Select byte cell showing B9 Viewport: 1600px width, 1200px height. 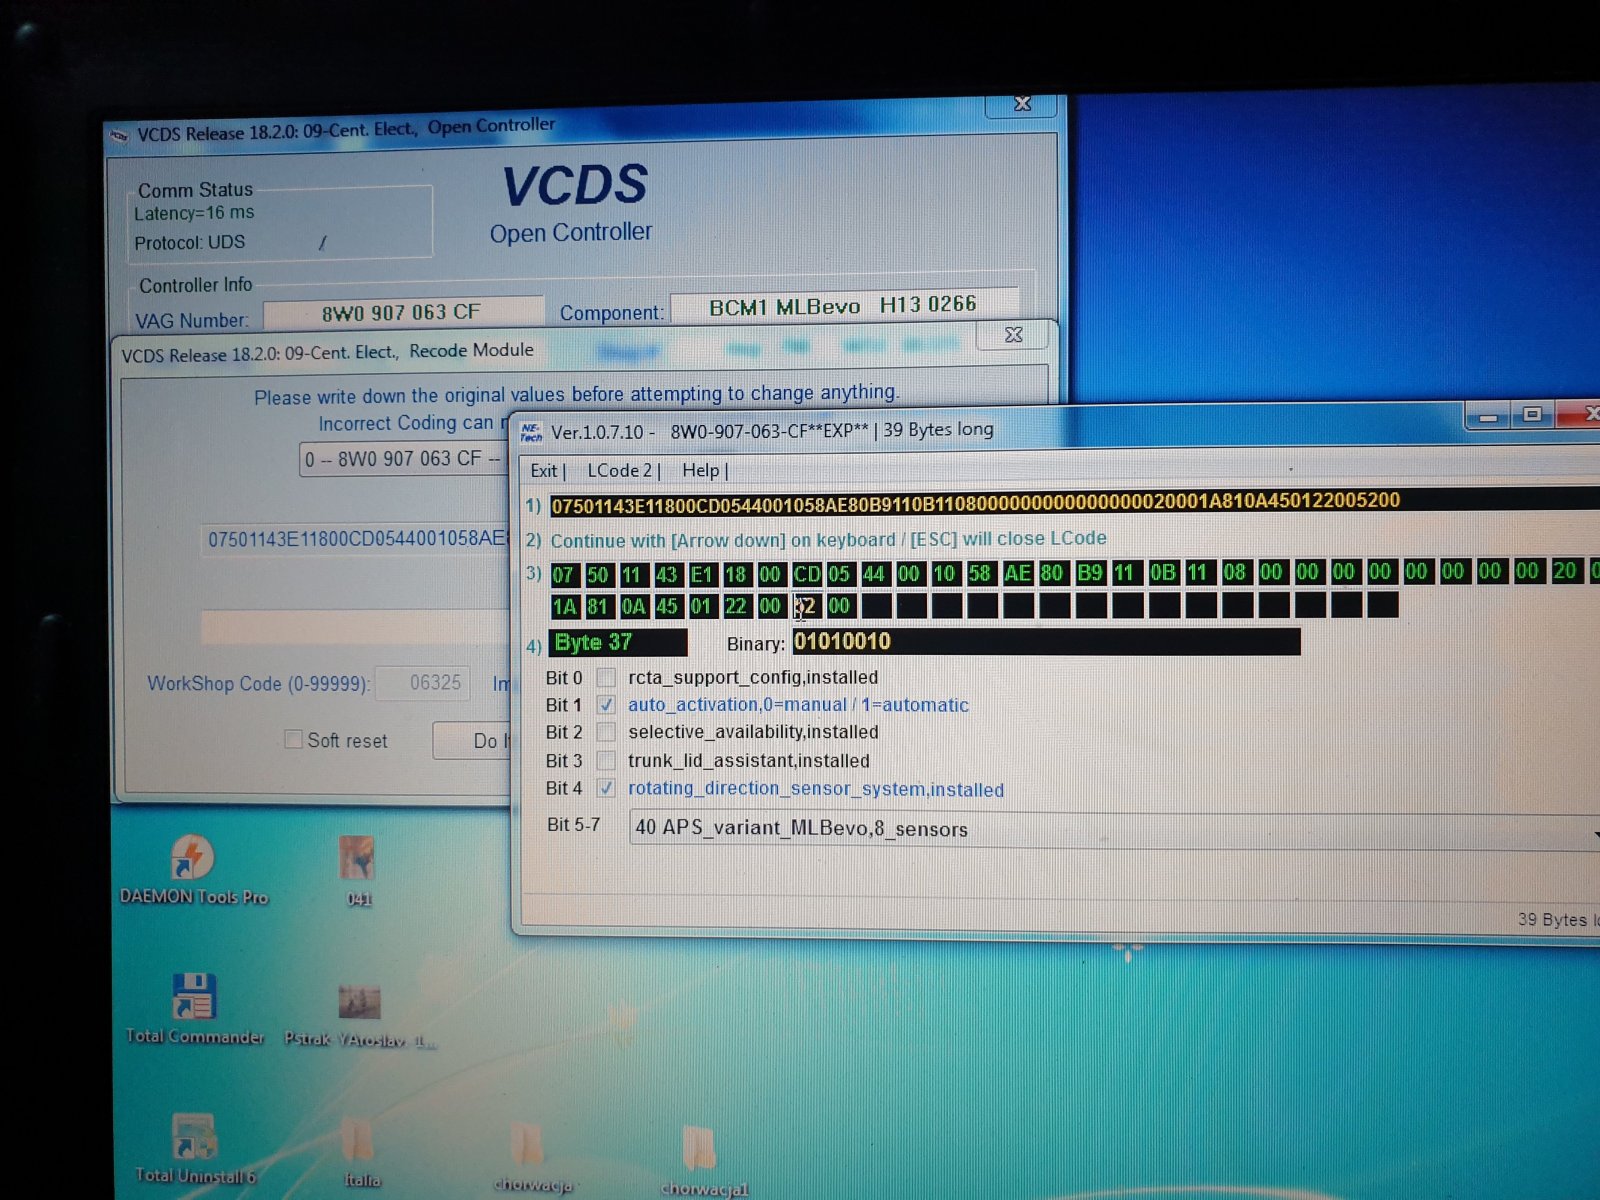click(1089, 573)
